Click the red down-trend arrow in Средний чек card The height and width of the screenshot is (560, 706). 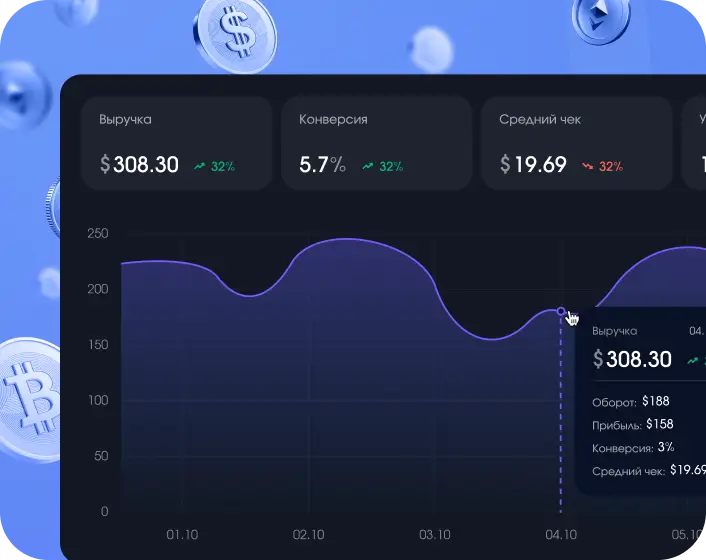(x=587, y=167)
